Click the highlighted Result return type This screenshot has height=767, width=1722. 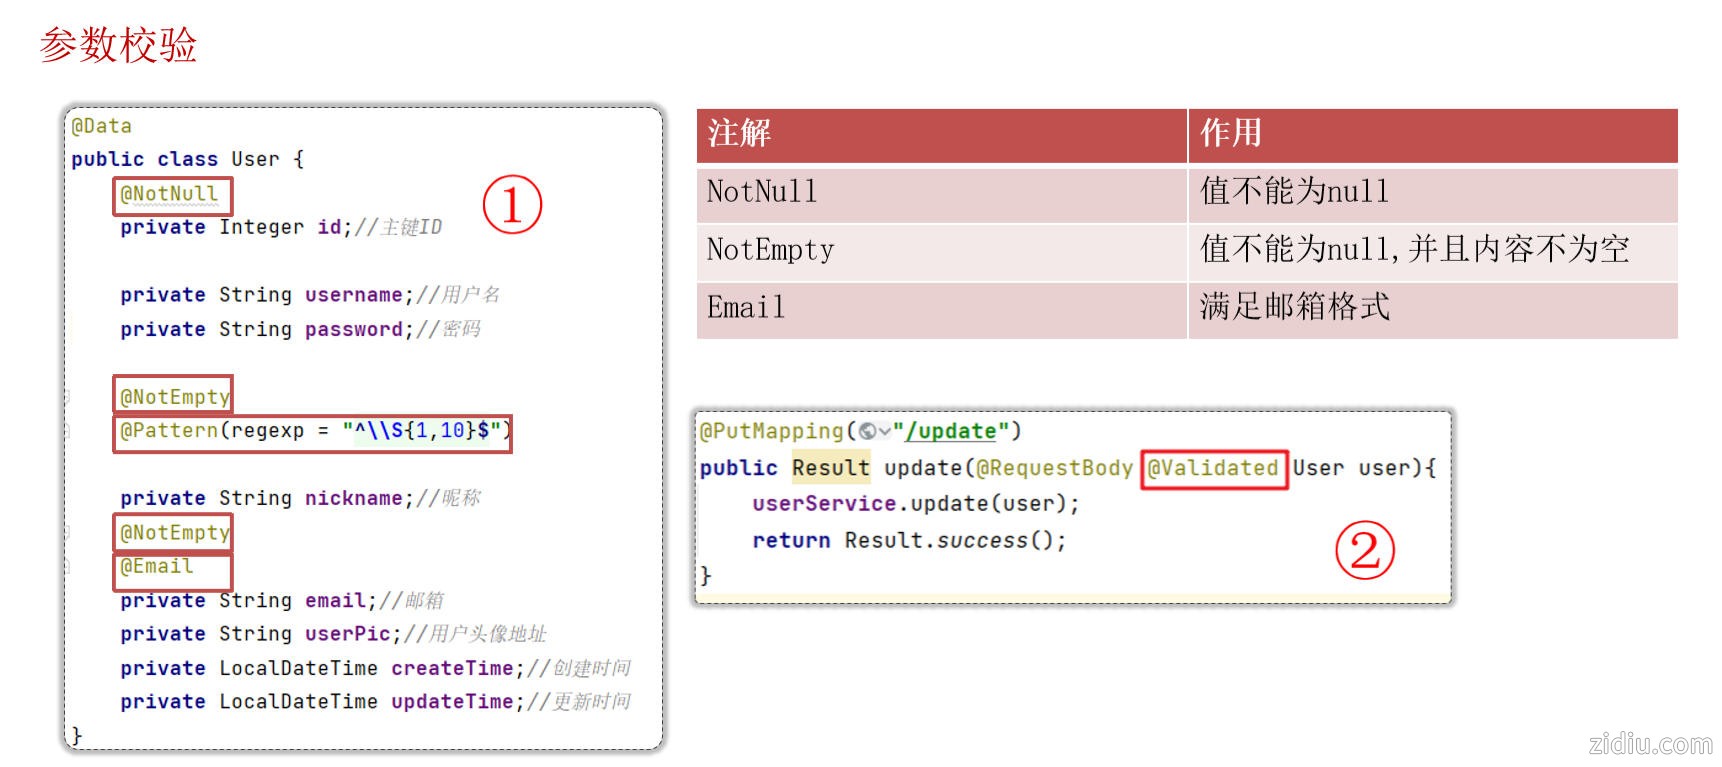point(830,468)
